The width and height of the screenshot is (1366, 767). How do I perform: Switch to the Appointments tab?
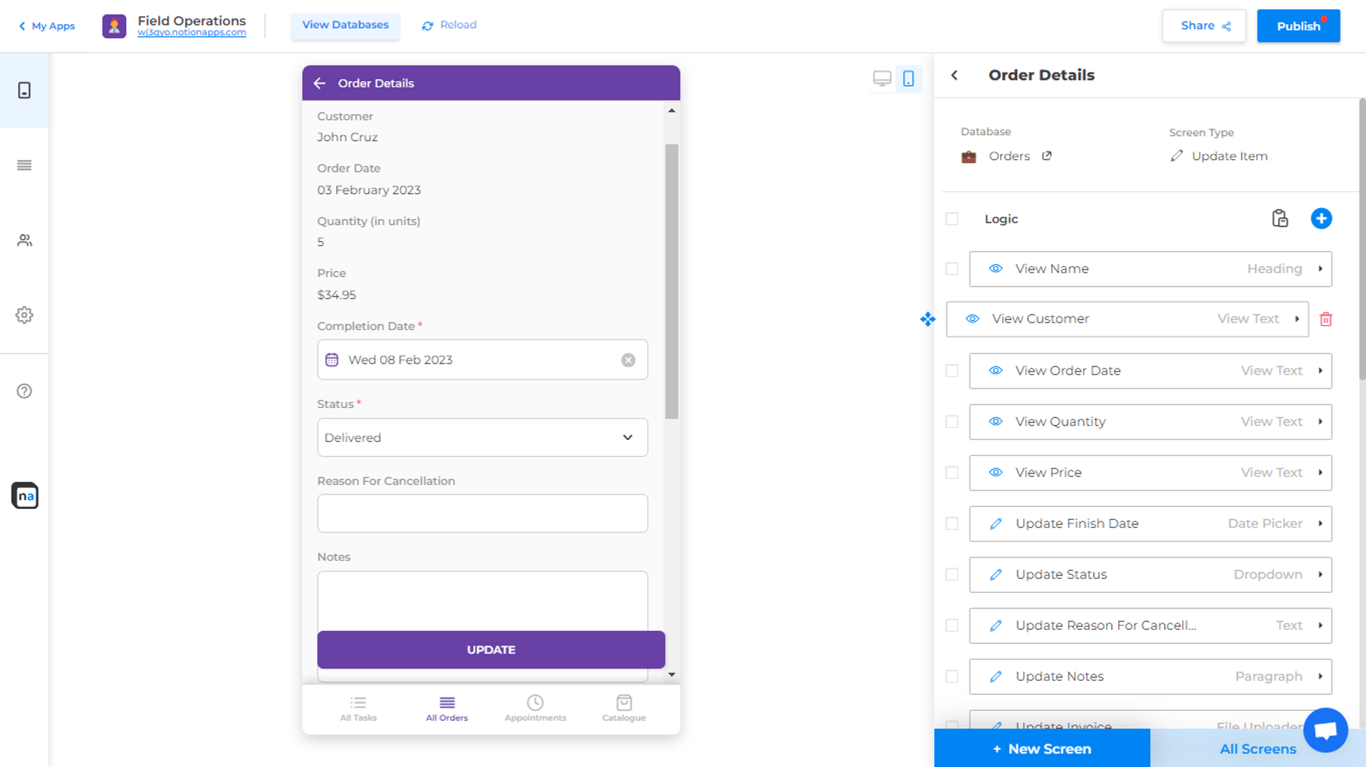click(535, 708)
